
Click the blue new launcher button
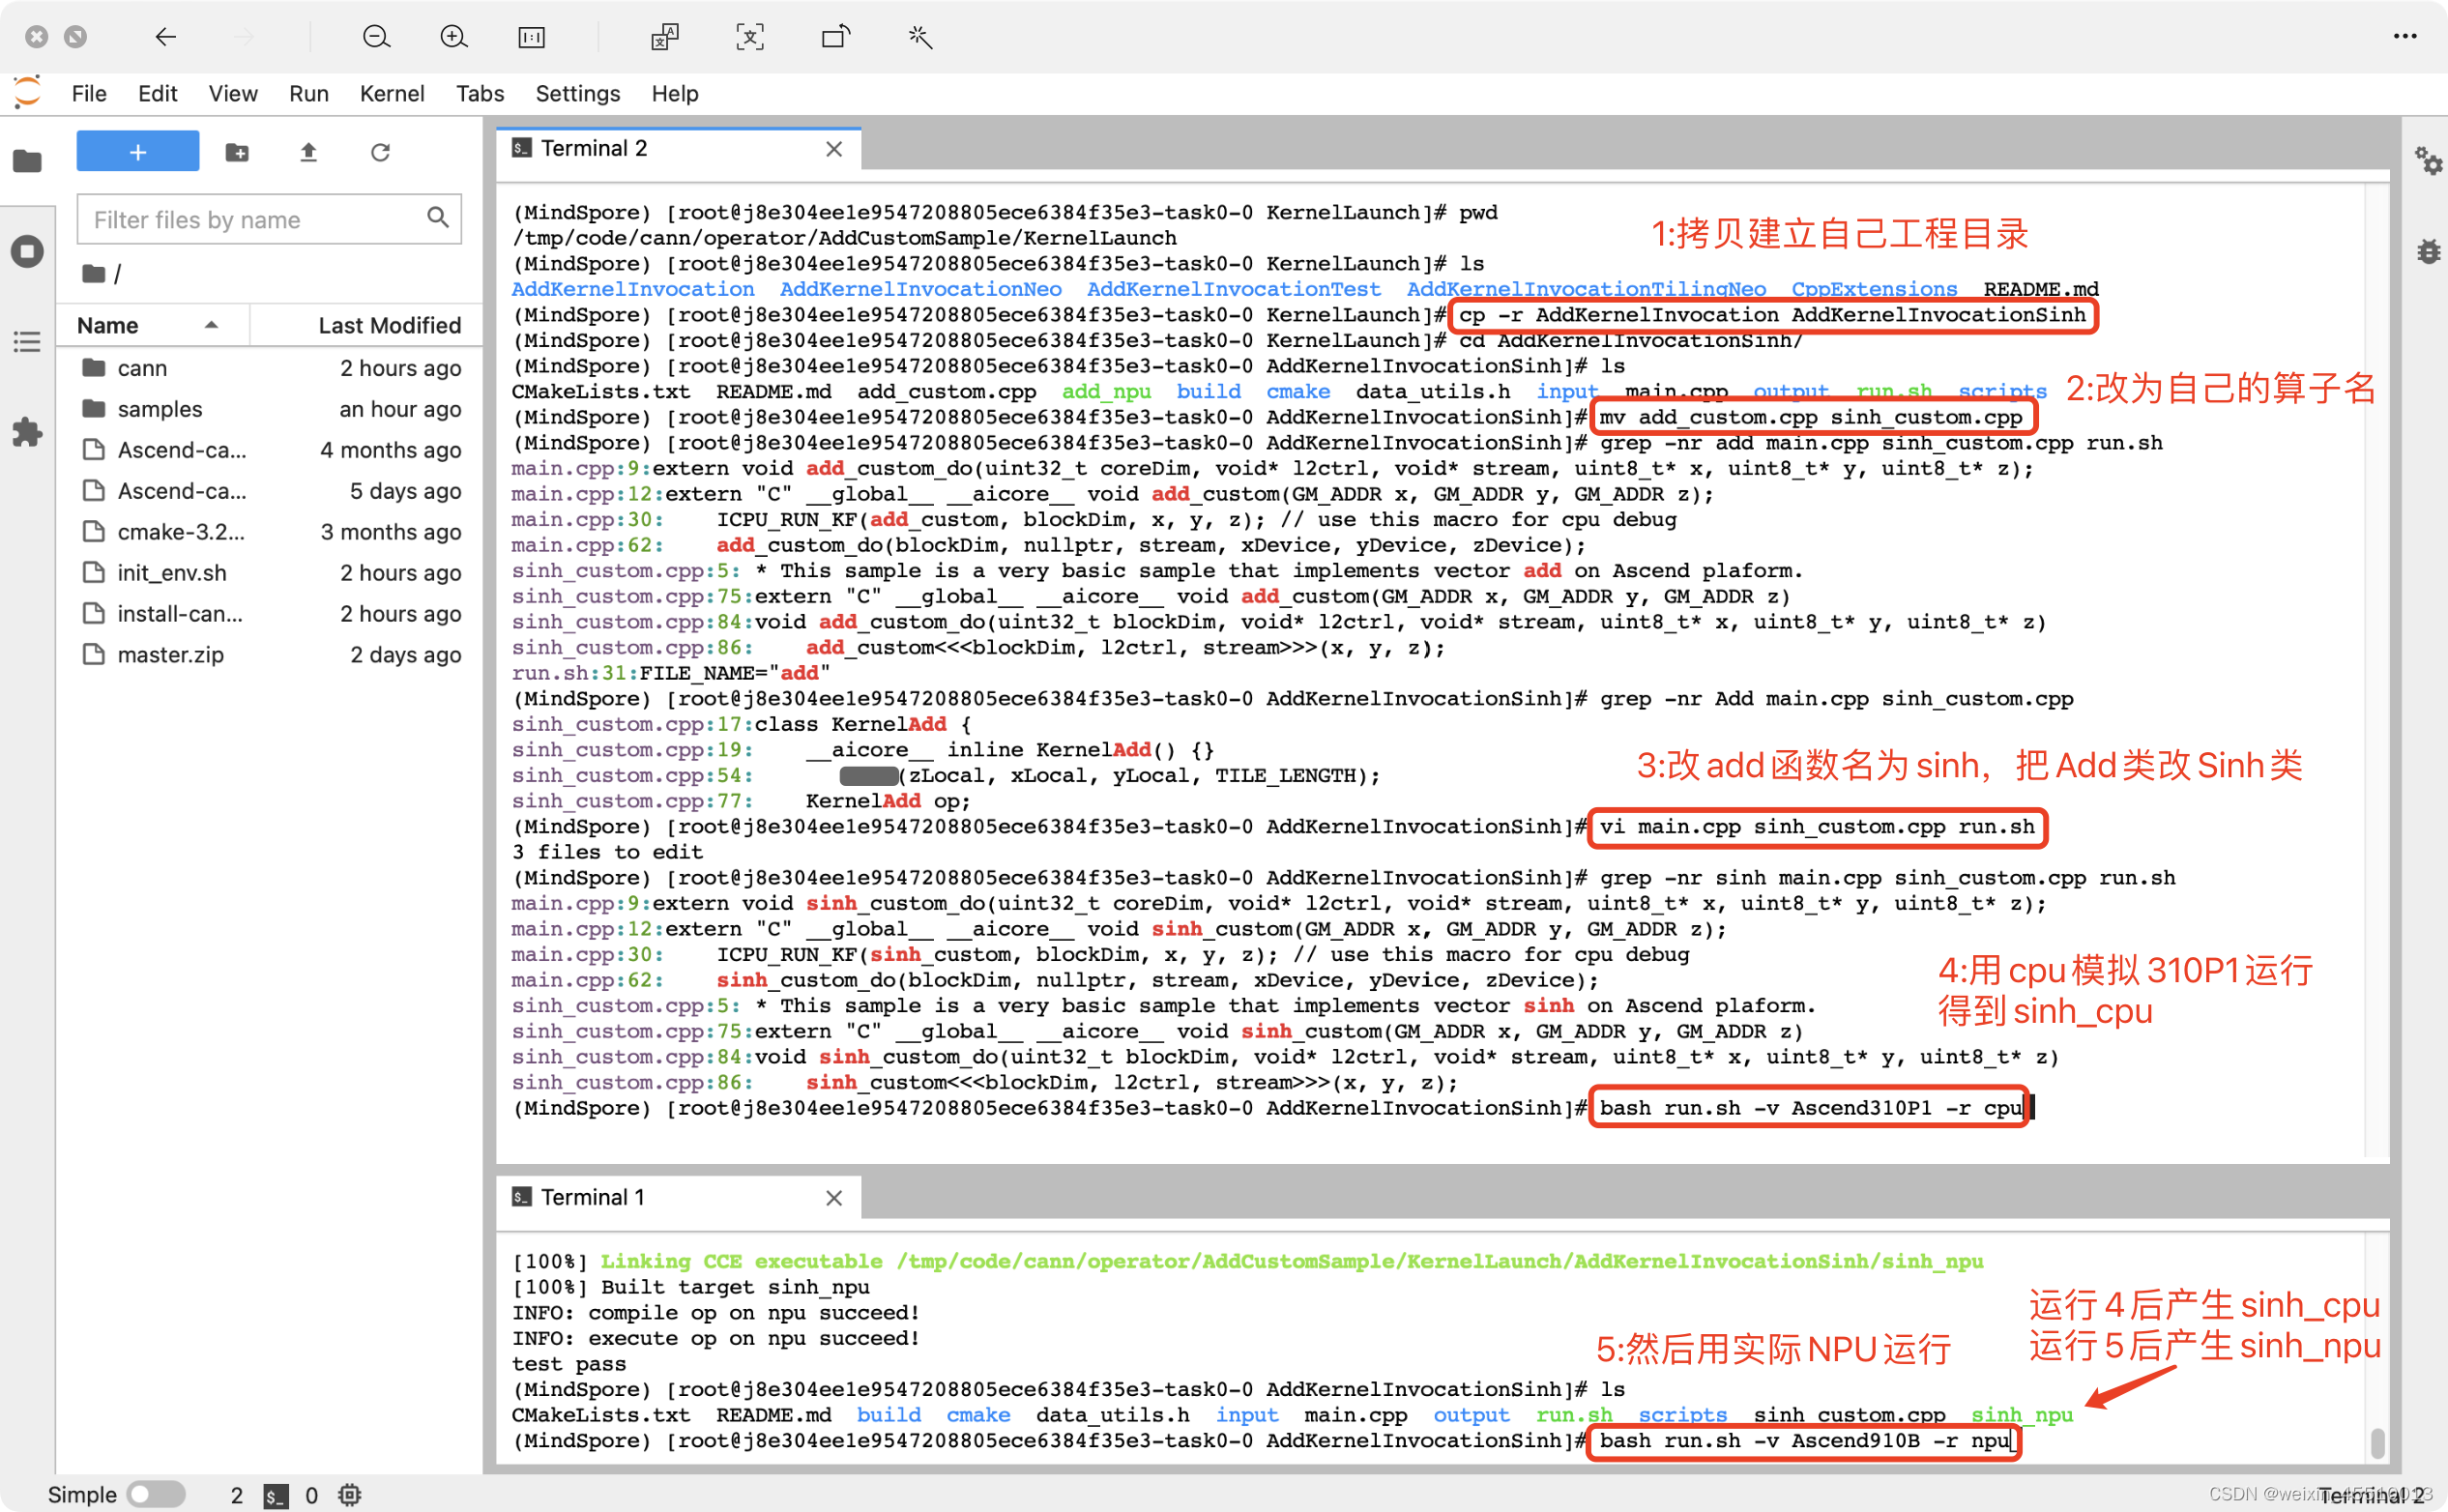tap(138, 152)
